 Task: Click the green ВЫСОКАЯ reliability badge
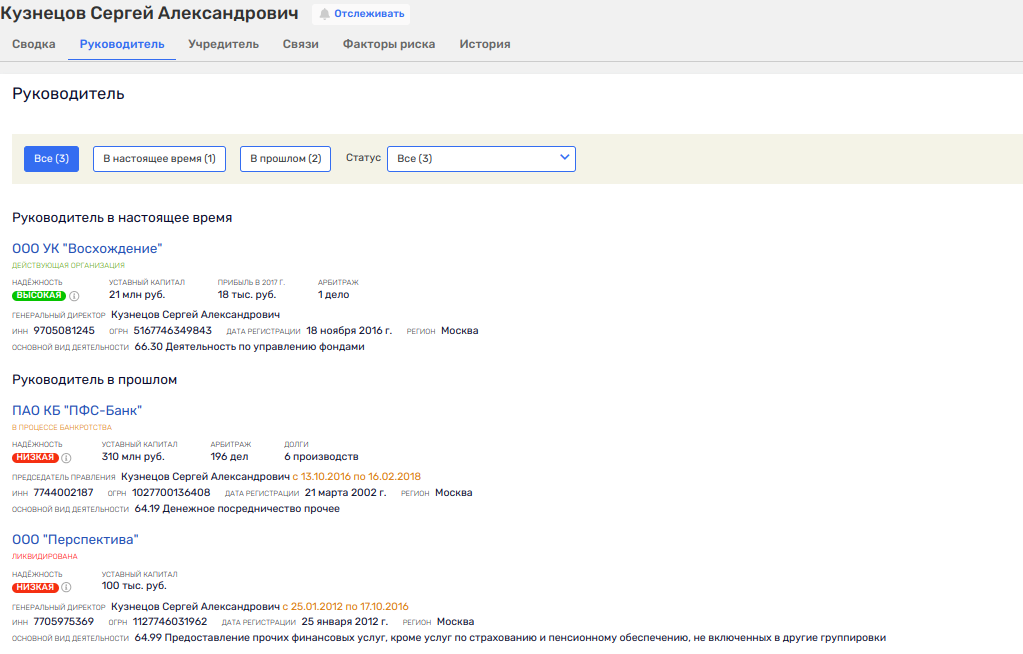coord(39,296)
